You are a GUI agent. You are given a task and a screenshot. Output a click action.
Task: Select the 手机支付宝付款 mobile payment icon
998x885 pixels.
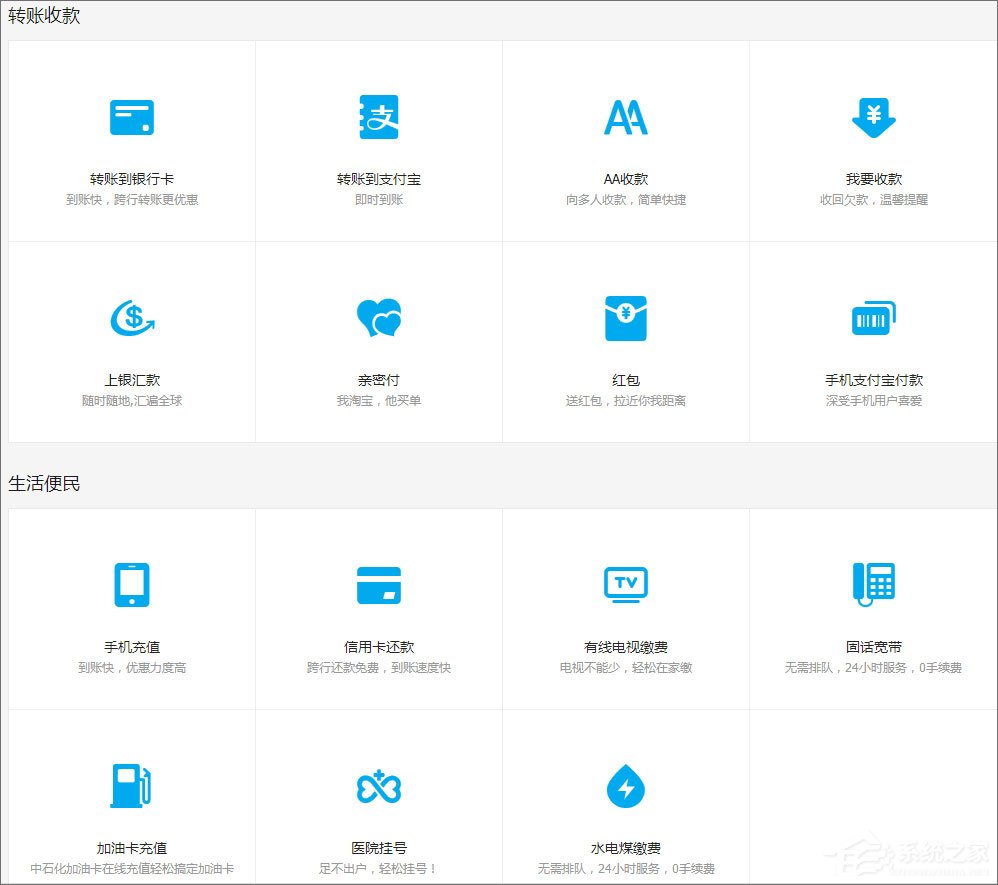pyautogui.click(x=872, y=317)
